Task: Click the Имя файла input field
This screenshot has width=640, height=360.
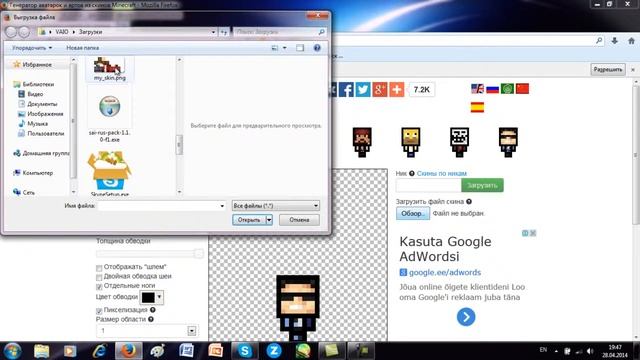Action: click(x=158, y=206)
